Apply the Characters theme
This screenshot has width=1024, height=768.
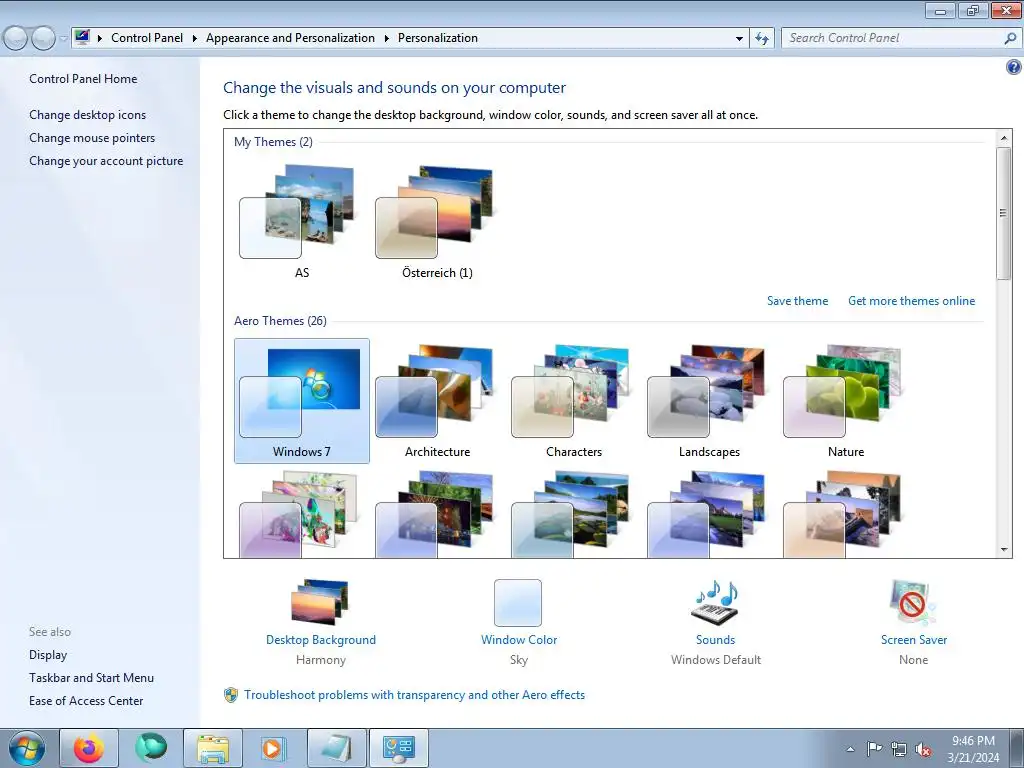[x=573, y=400]
